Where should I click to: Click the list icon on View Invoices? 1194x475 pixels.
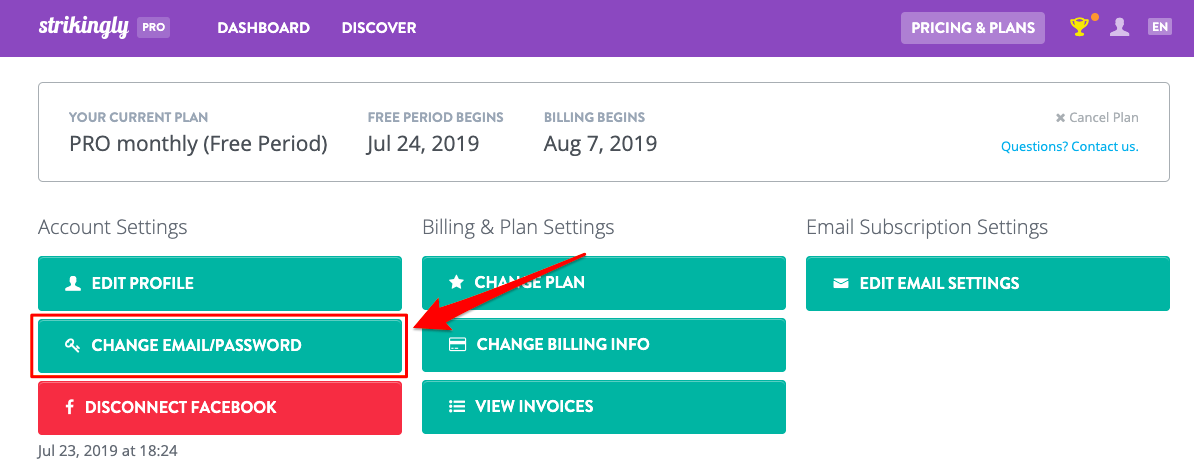[x=457, y=406]
